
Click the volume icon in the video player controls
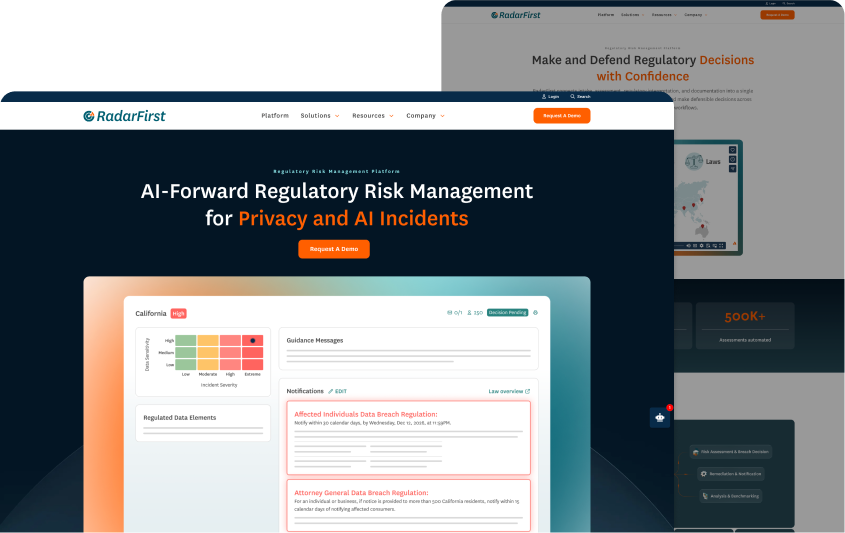pos(688,245)
